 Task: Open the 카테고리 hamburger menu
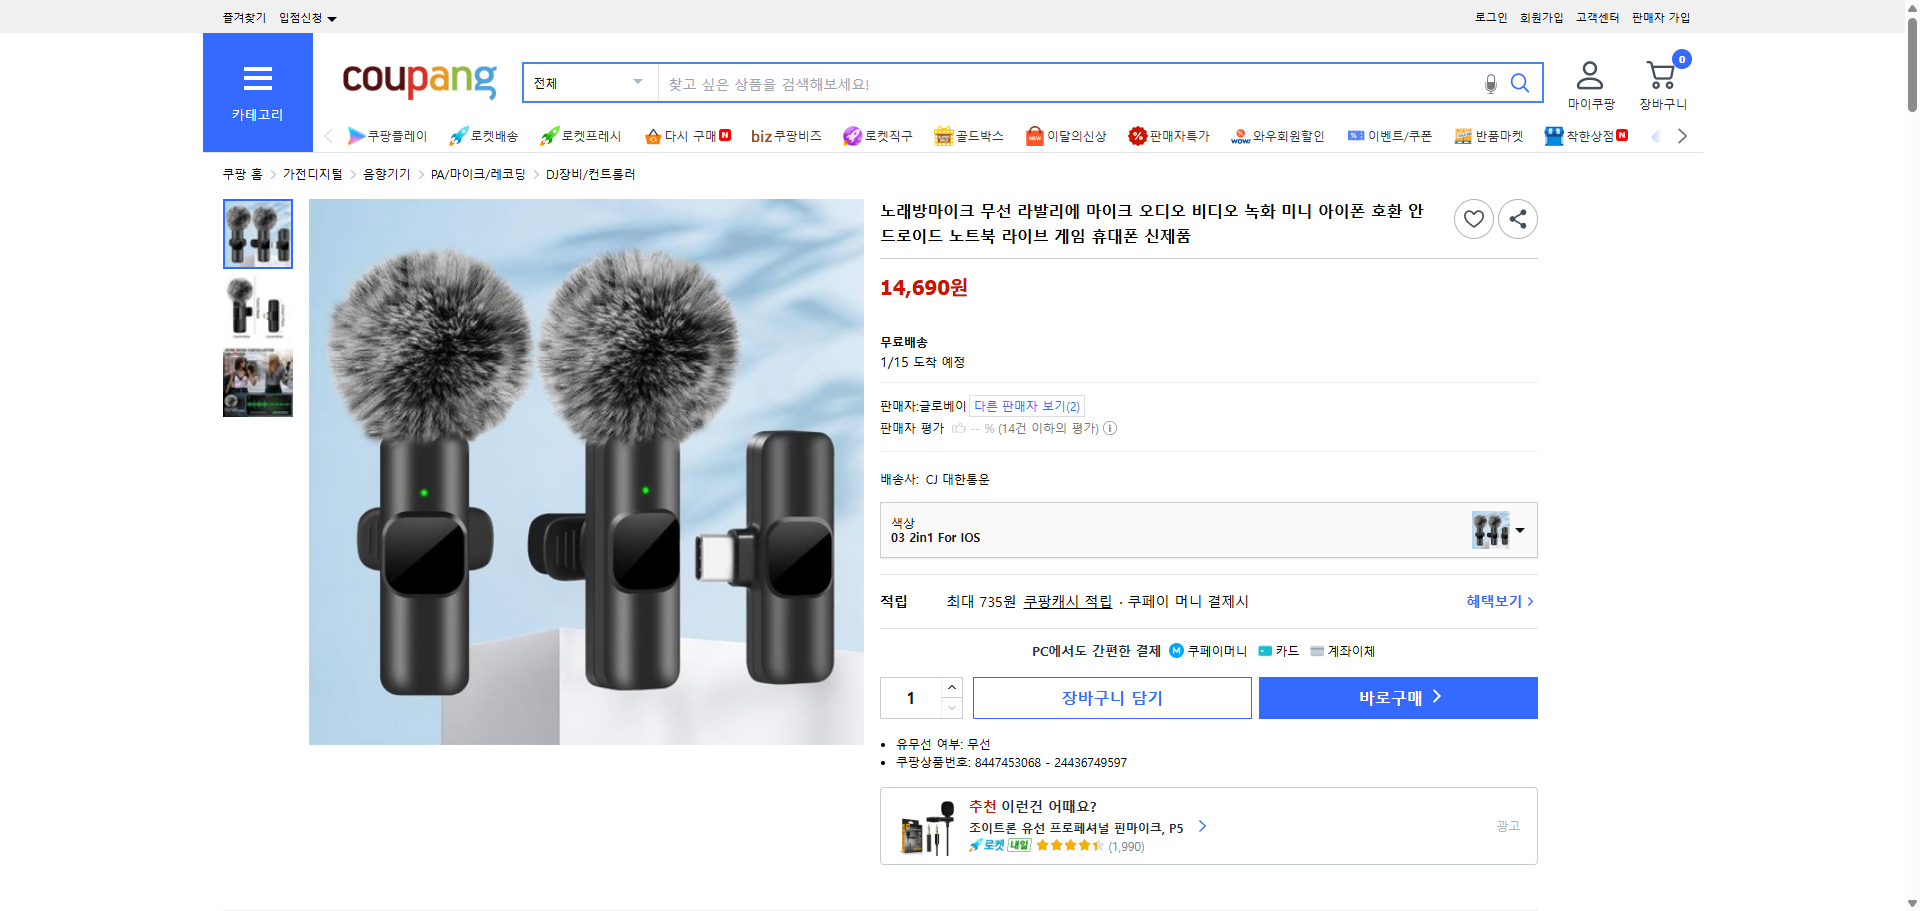pyautogui.click(x=257, y=79)
